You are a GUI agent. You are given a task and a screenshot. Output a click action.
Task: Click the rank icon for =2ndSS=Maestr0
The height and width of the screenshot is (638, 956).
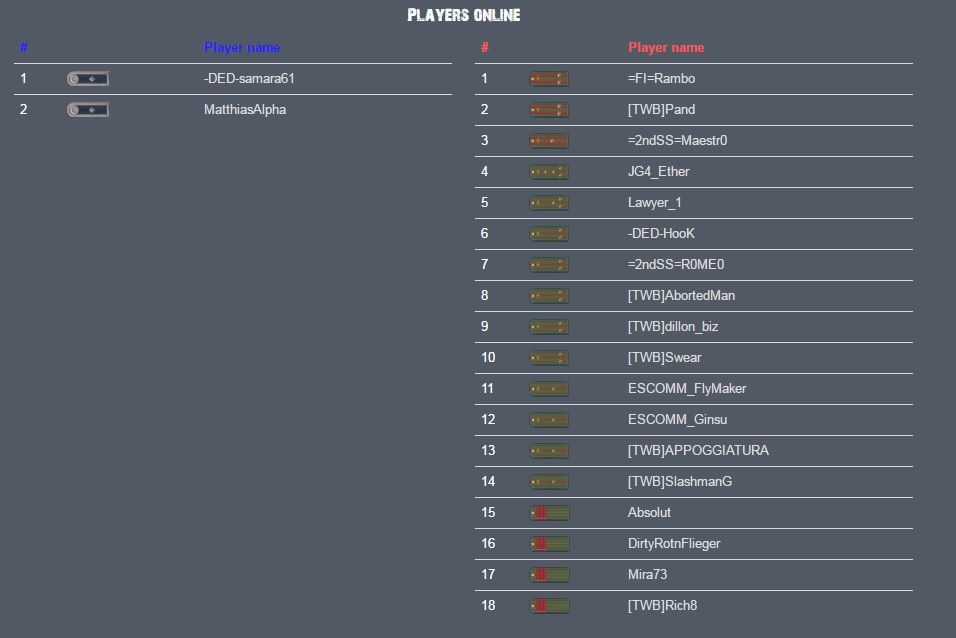549,141
